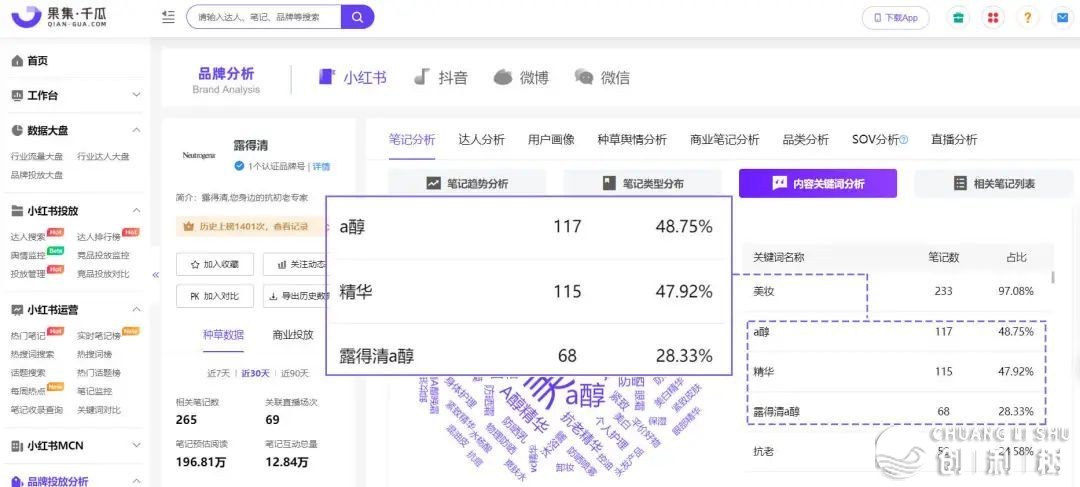Open the help question mark icon

pos(1028,18)
